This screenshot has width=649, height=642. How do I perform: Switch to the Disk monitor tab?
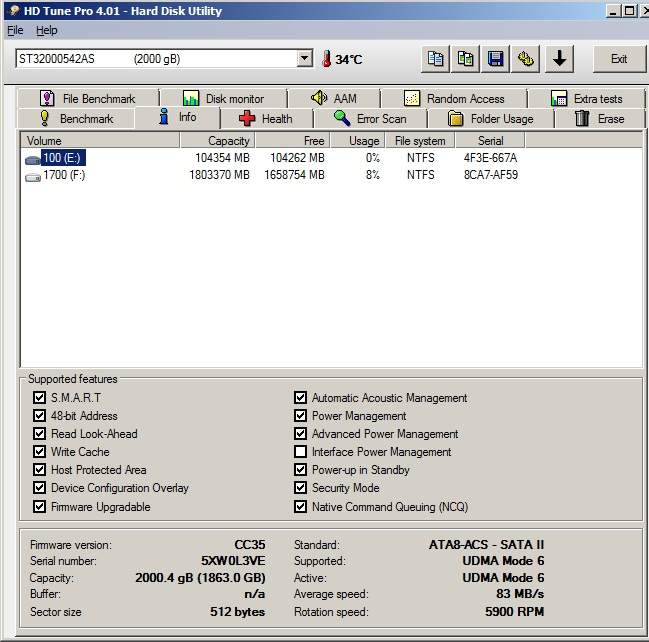[224, 99]
